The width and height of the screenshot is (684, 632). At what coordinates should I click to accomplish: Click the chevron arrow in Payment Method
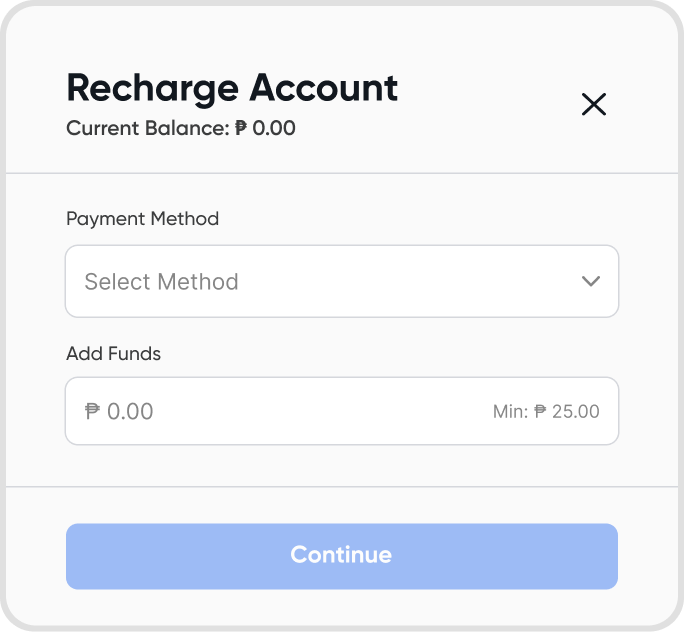[591, 281]
